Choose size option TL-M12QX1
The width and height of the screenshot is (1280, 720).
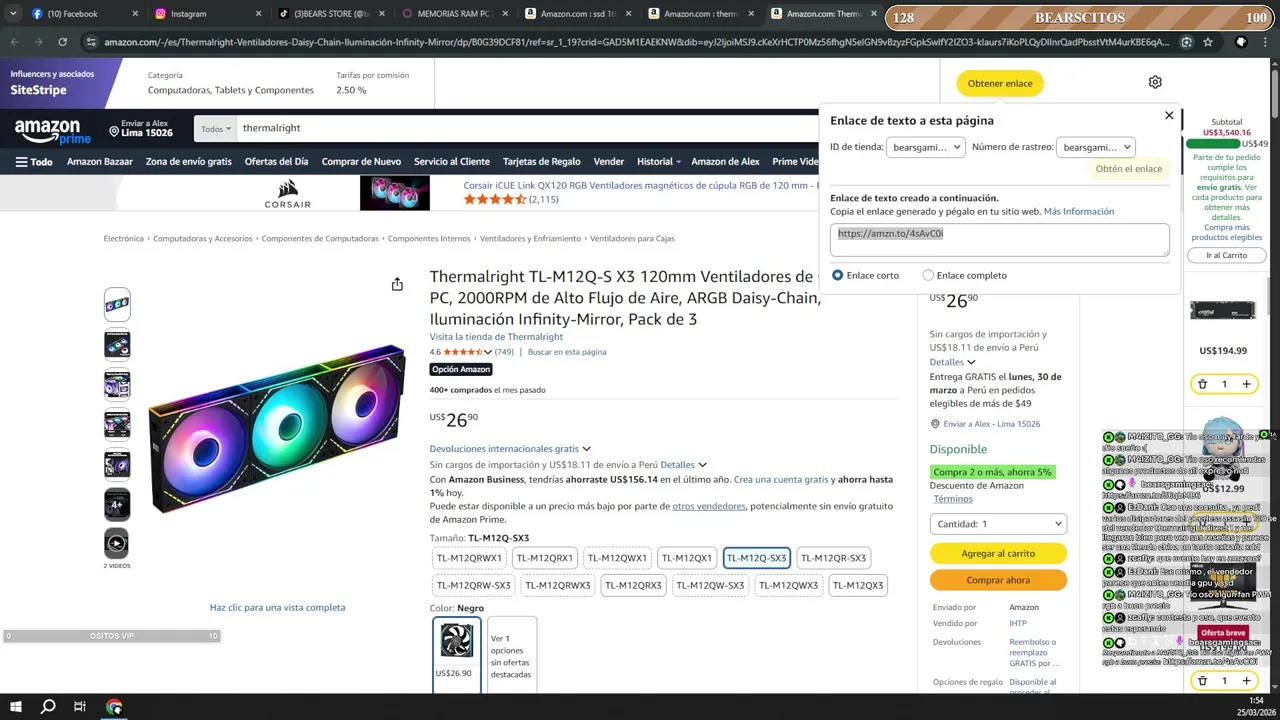pyautogui.click(x=687, y=558)
